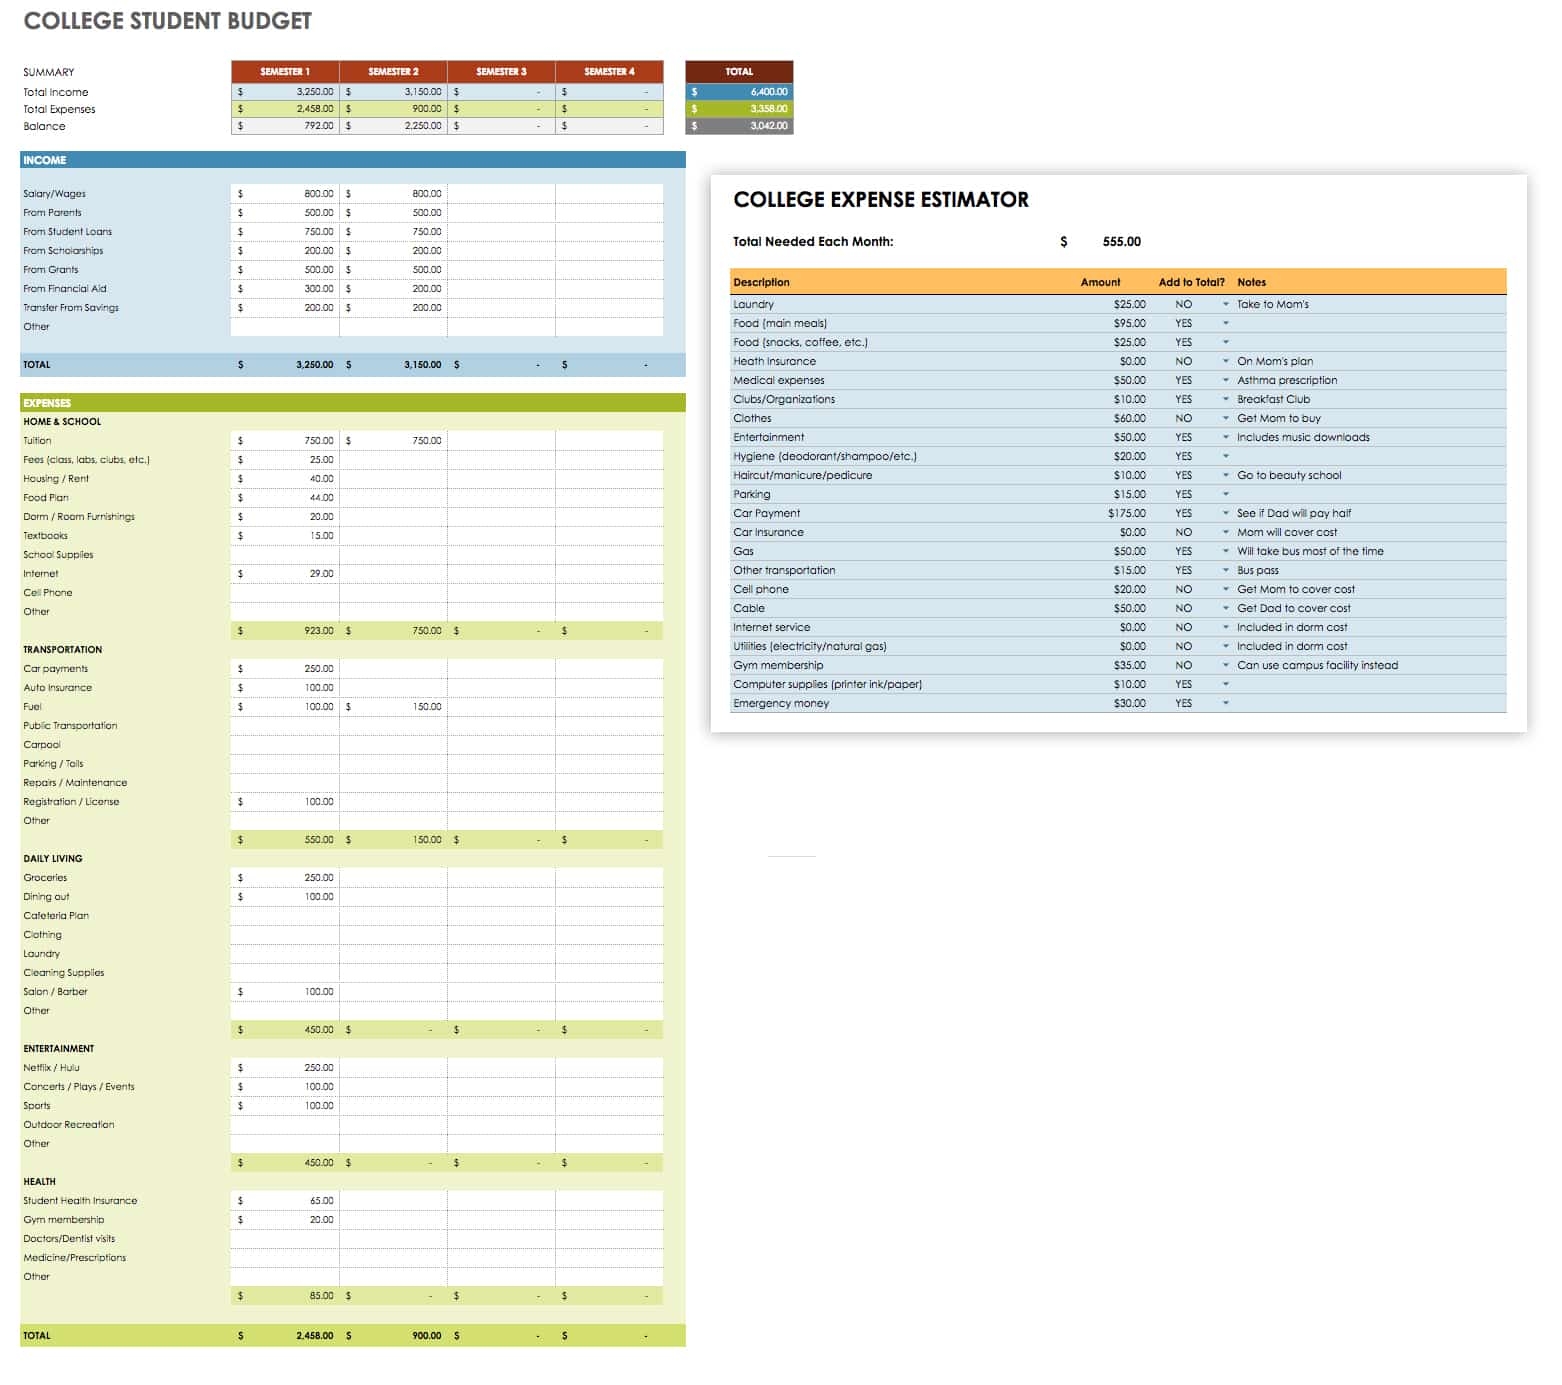Click the Total Needed Each Month value
Screen dimensions: 1562x1385
point(1121,242)
